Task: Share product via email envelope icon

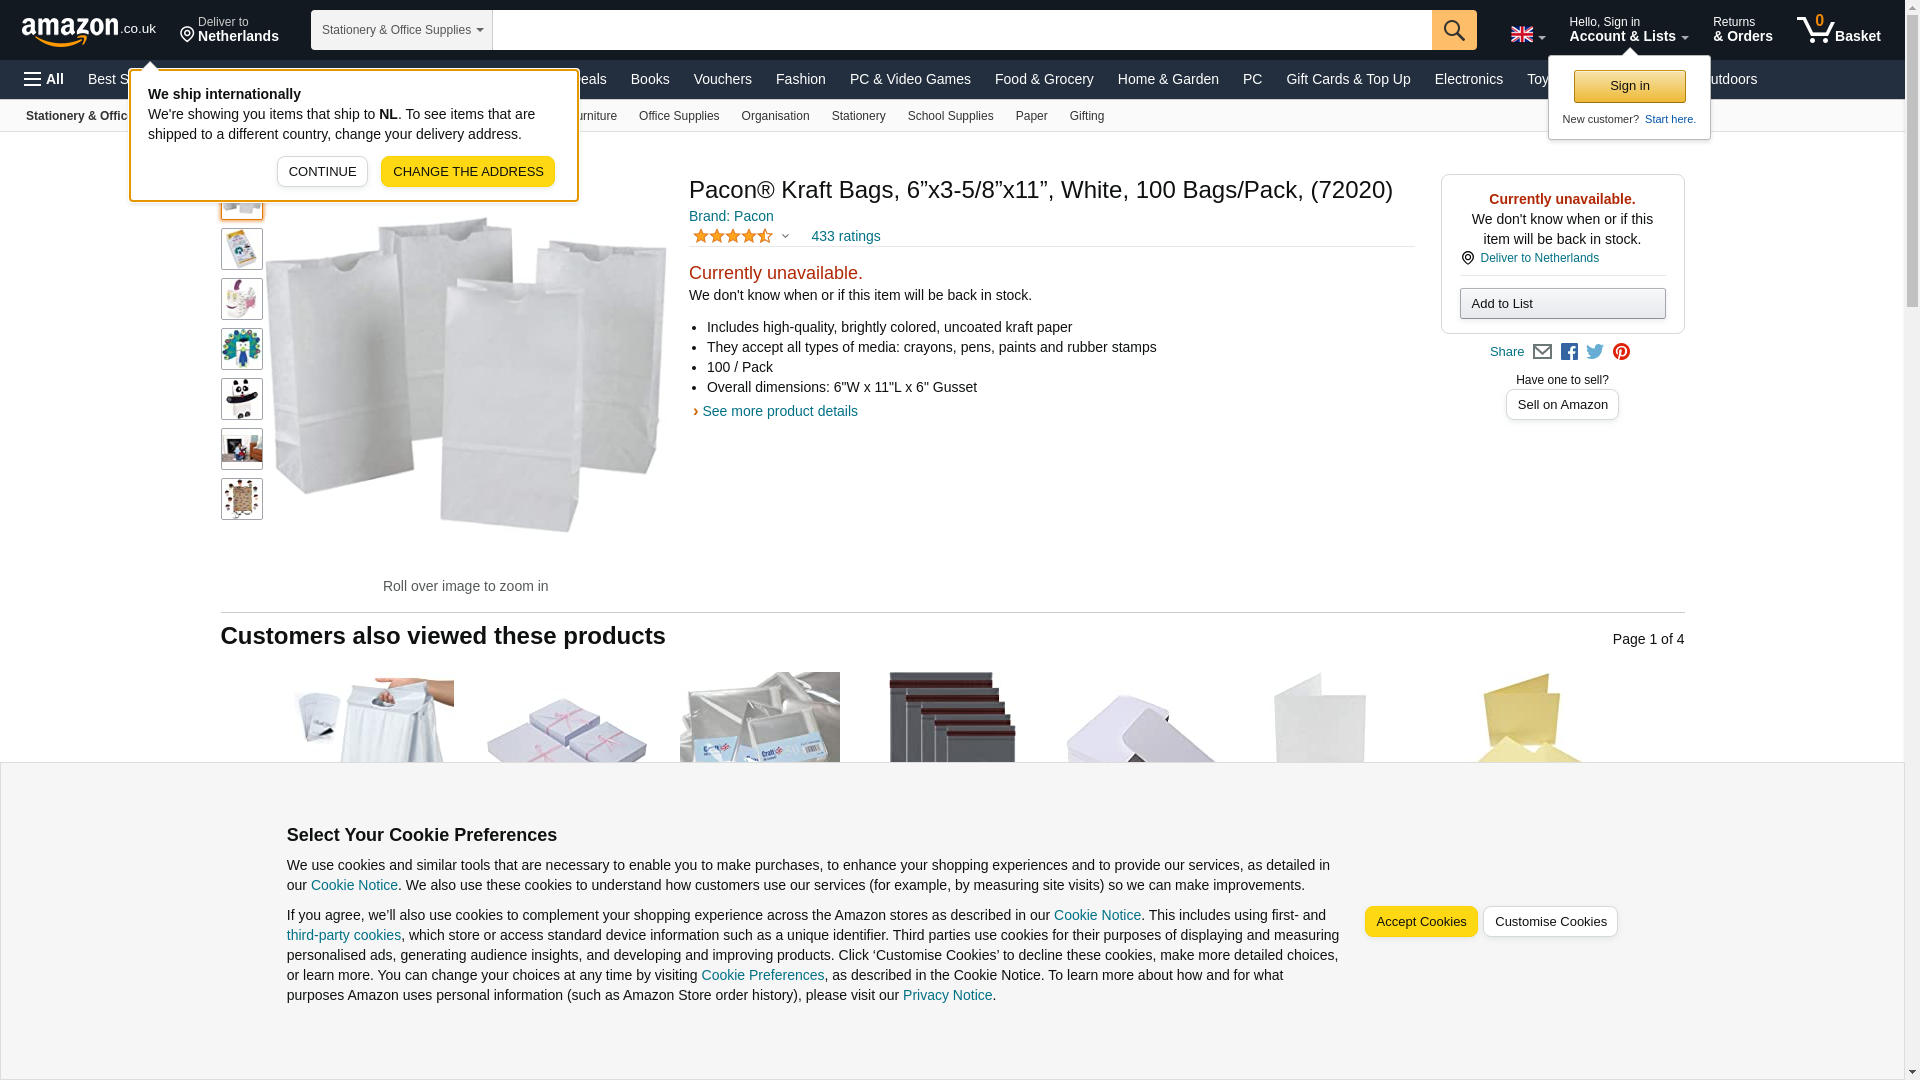Action: pyautogui.click(x=1542, y=352)
